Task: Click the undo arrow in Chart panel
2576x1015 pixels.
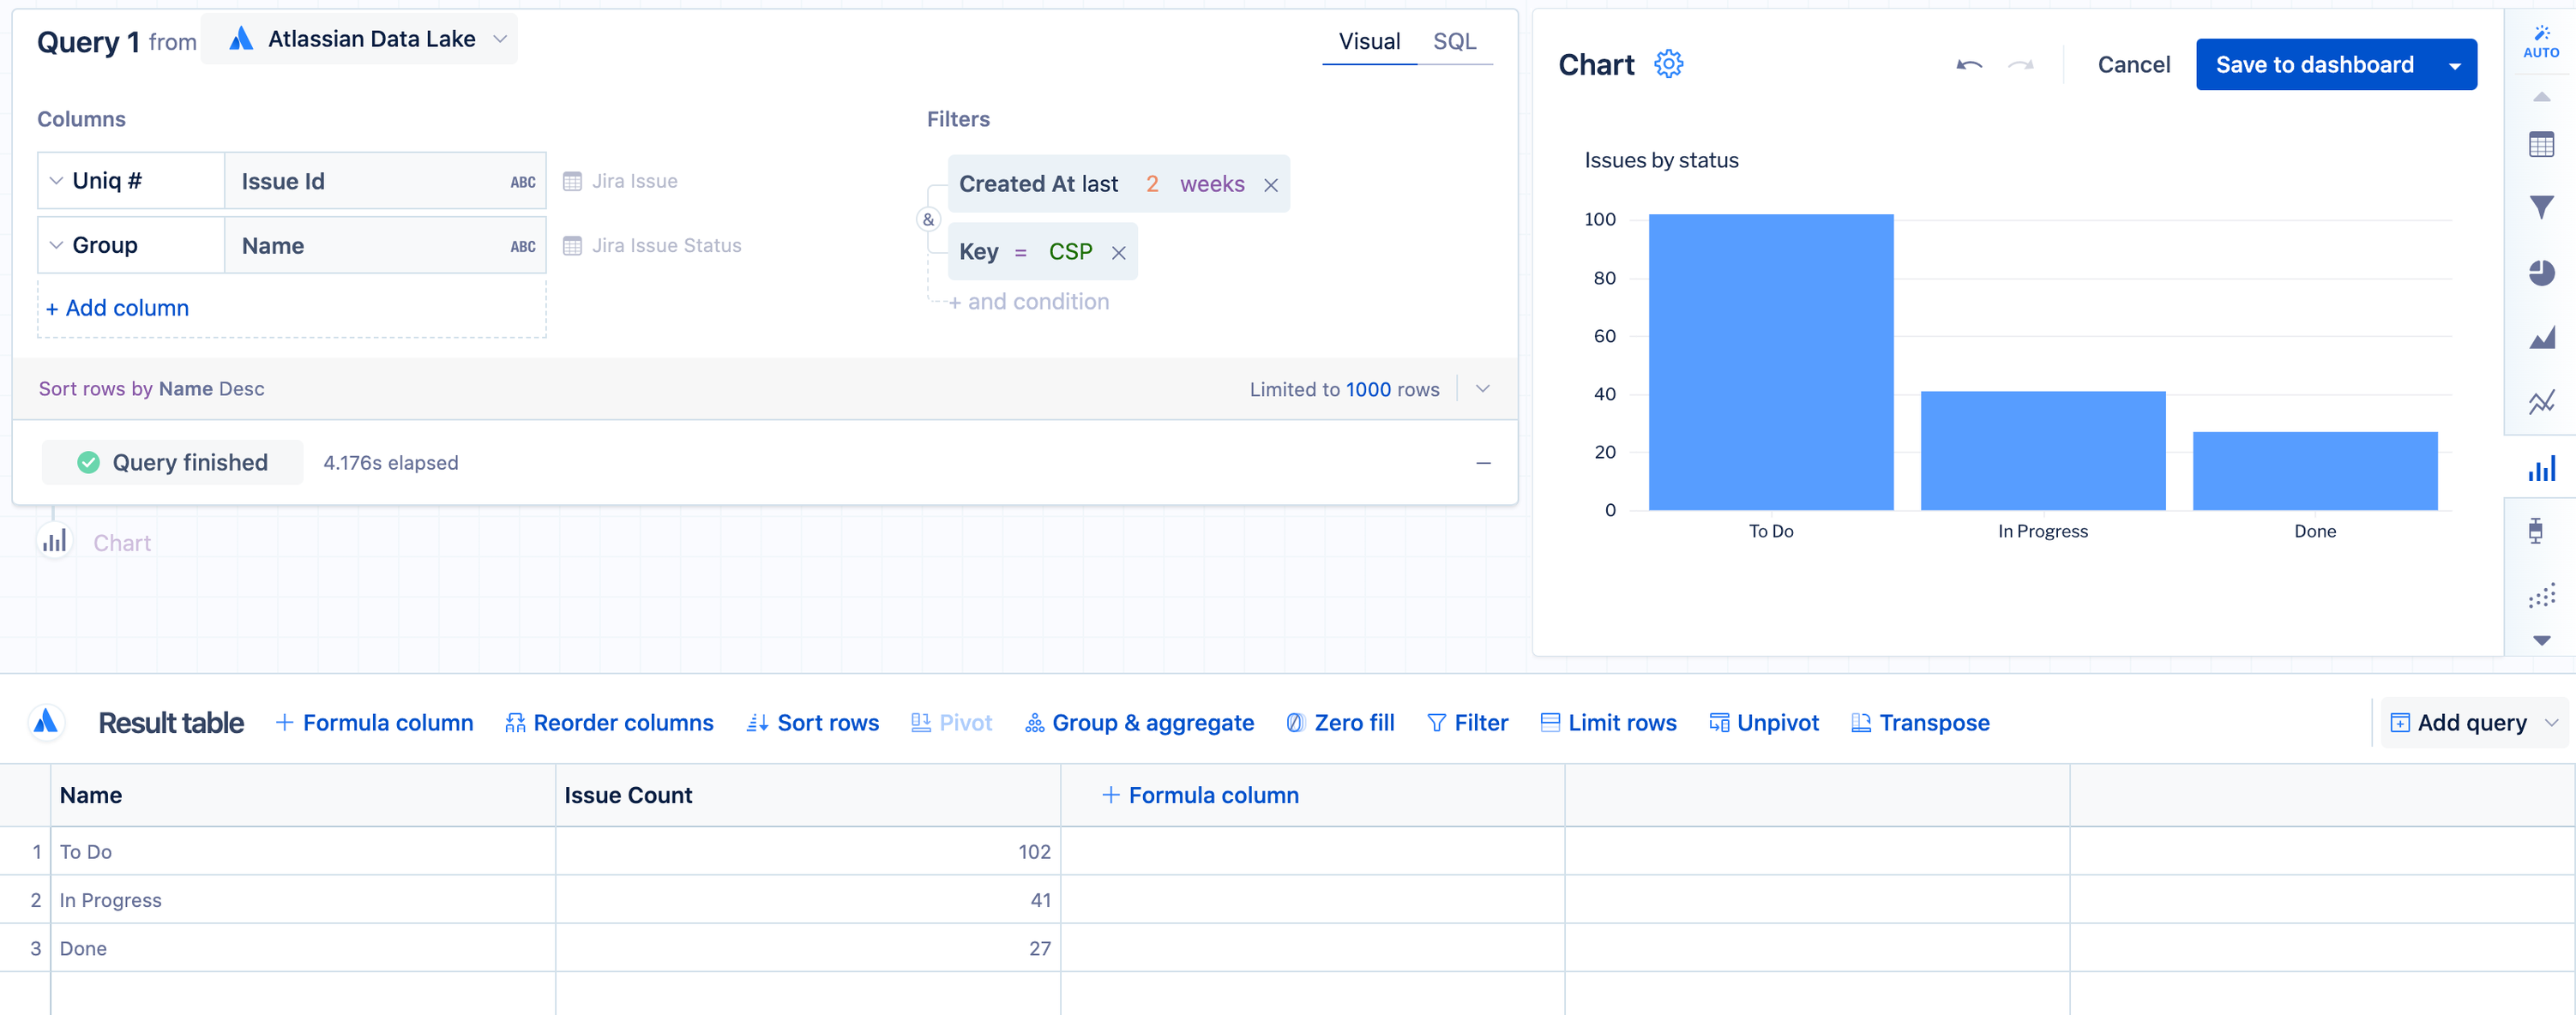Action: point(1969,65)
